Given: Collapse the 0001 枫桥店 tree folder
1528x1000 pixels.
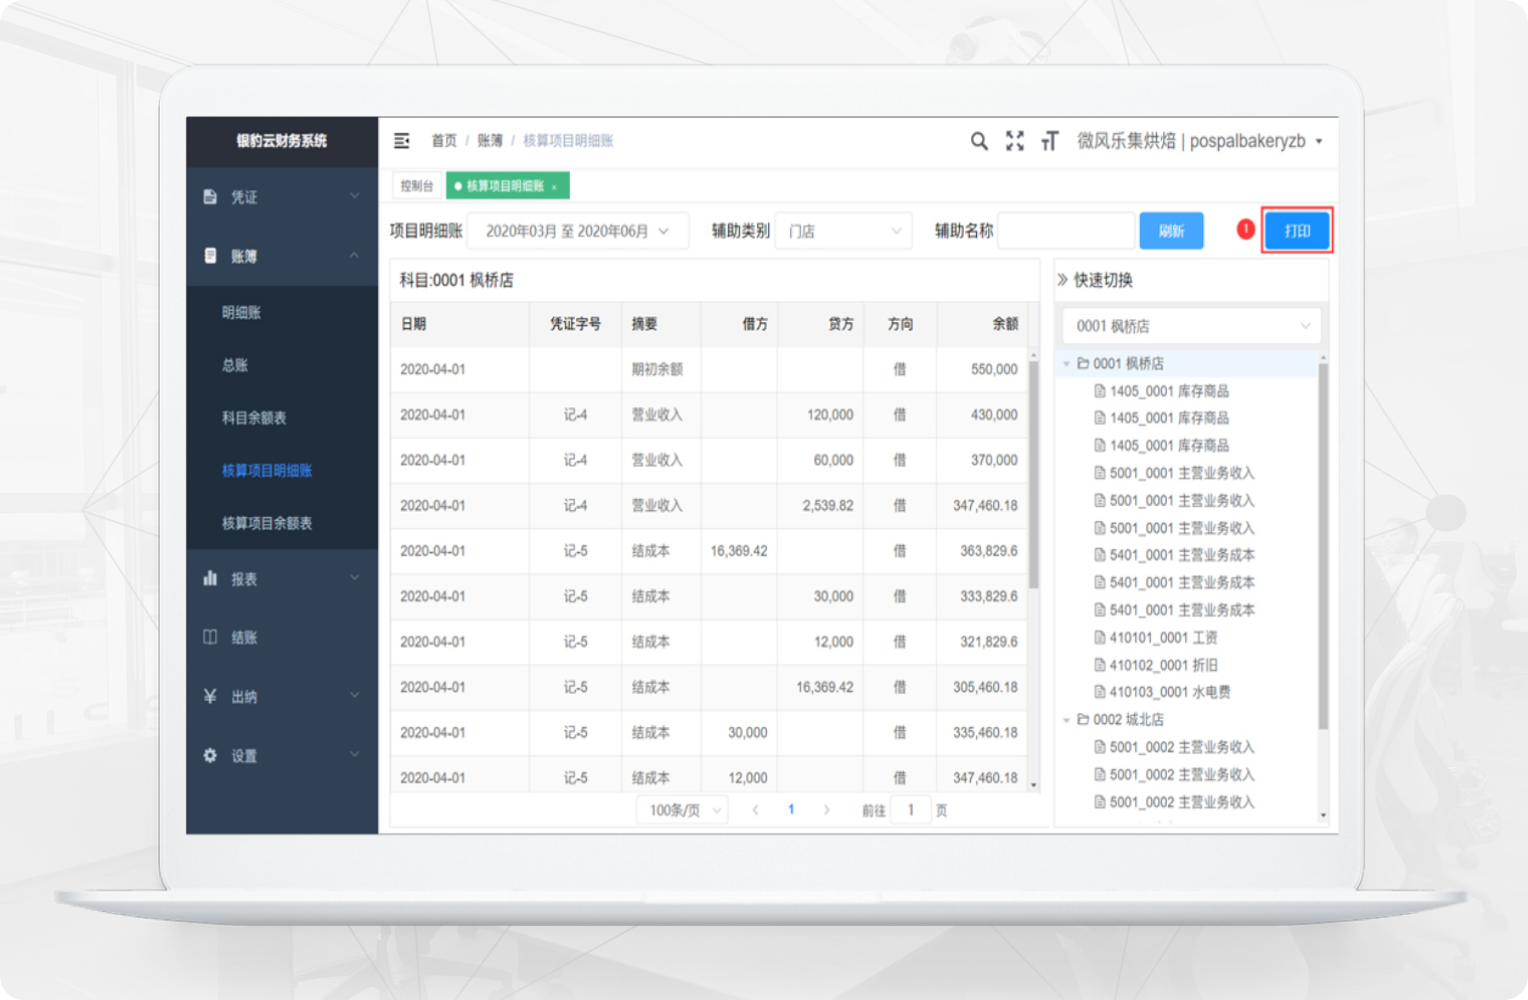Looking at the screenshot, I should click(1067, 364).
